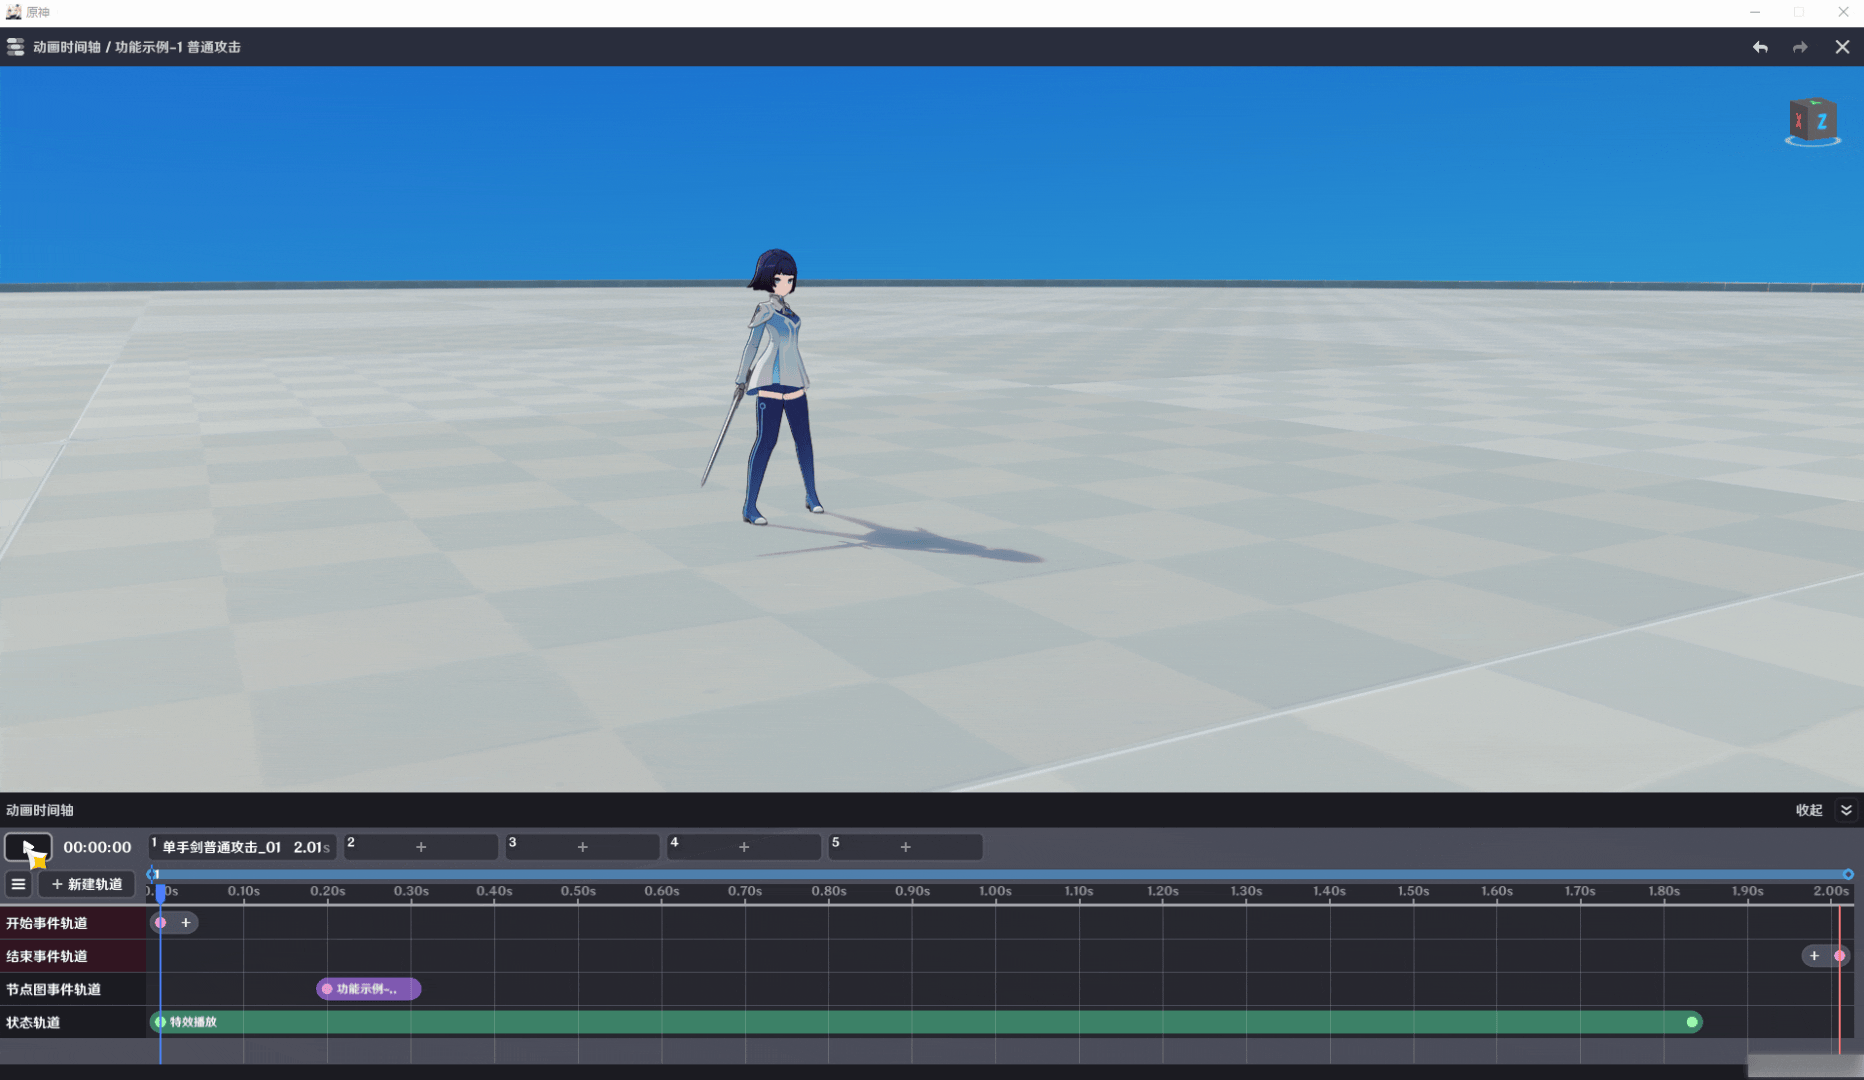Add event on the 开始事件轨道 plus icon
The height and width of the screenshot is (1080, 1864).
pyautogui.click(x=186, y=923)
